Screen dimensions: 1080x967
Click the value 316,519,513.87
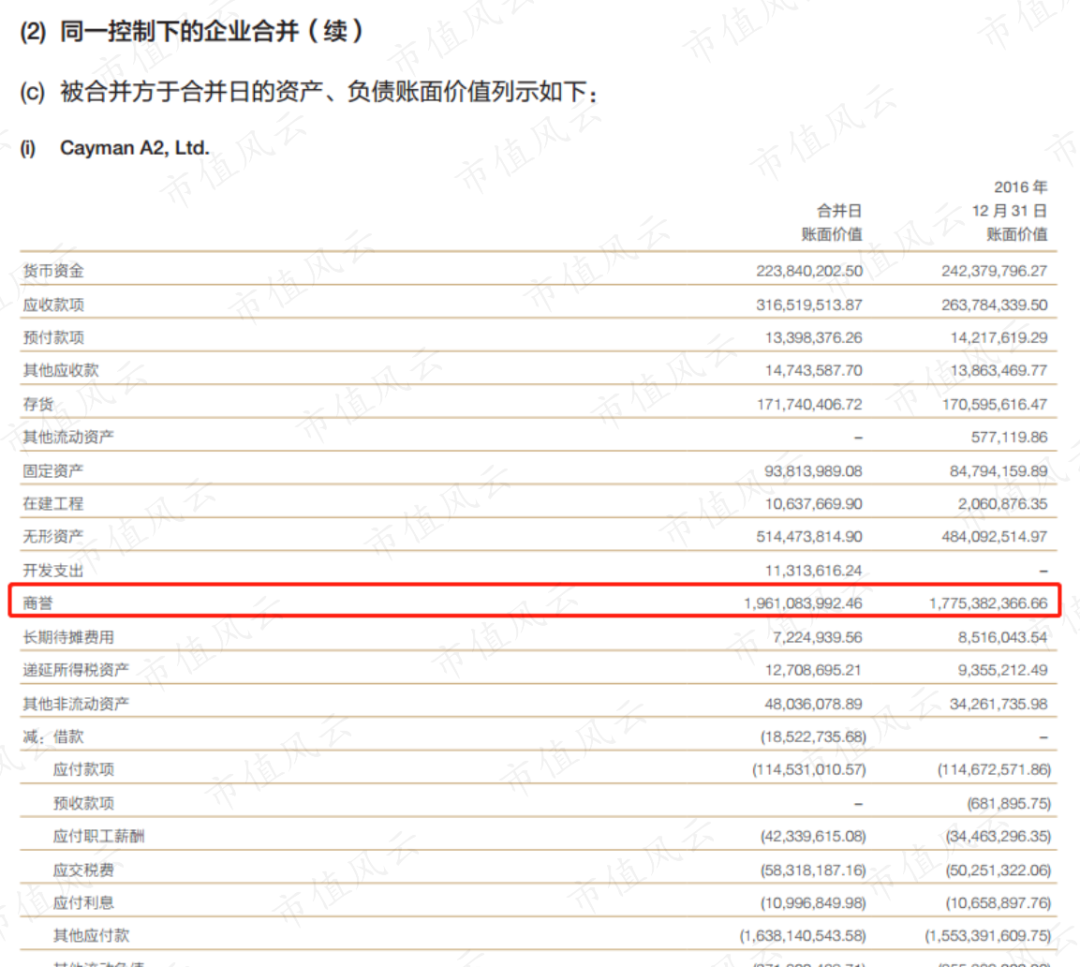(x=809, y=304)
